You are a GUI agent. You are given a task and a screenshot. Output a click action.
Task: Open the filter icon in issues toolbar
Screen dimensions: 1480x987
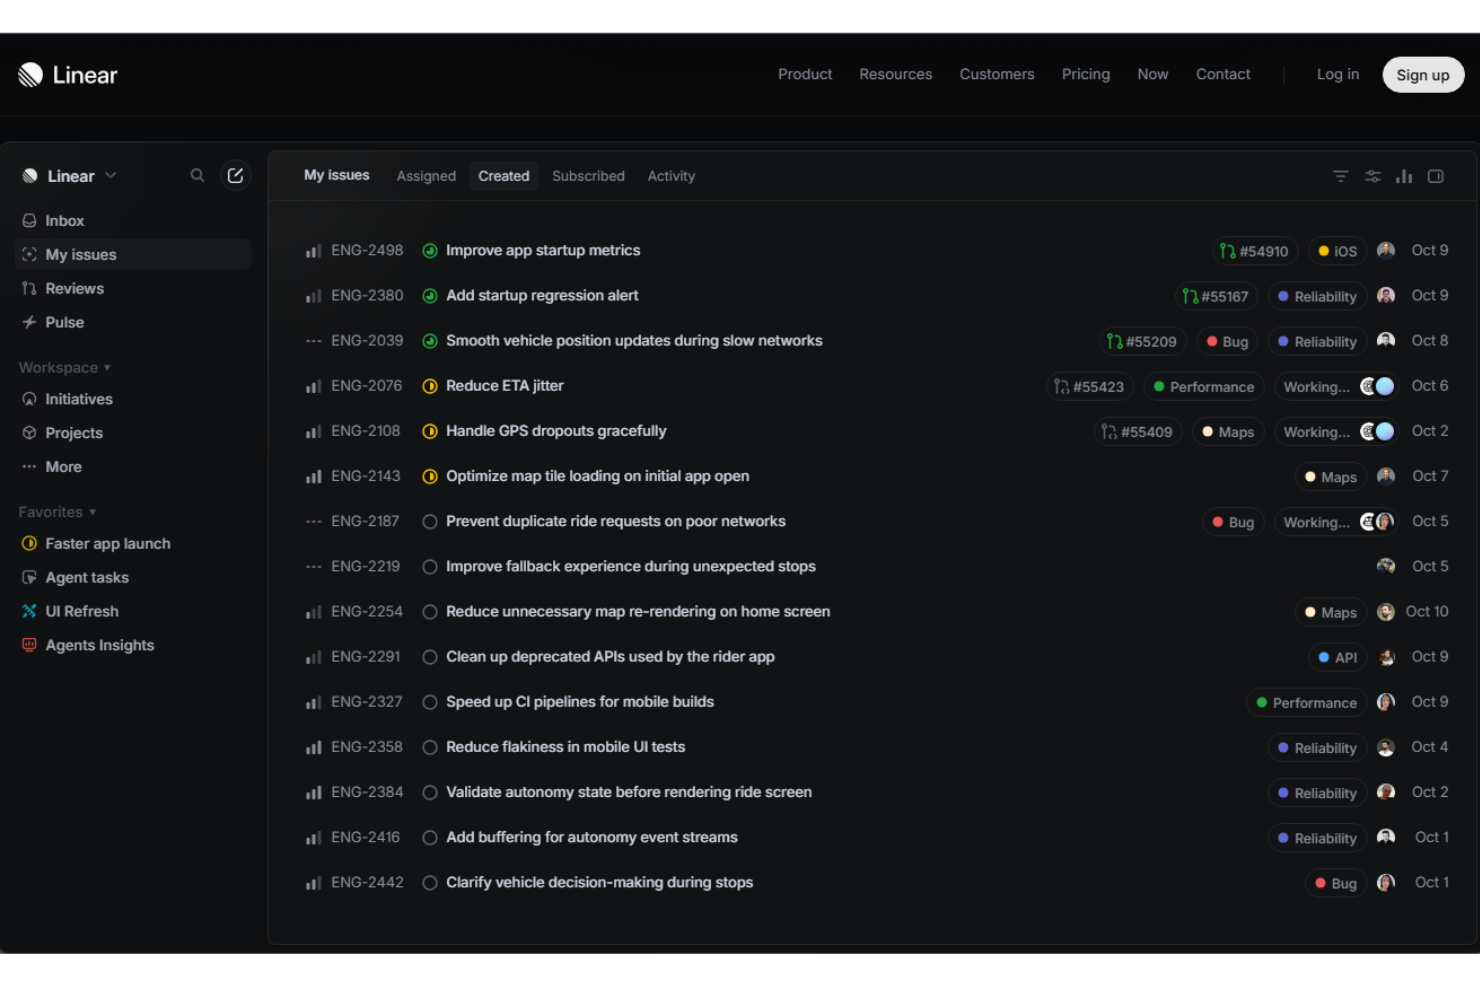pyautogui.click(x=1340, y=176)
